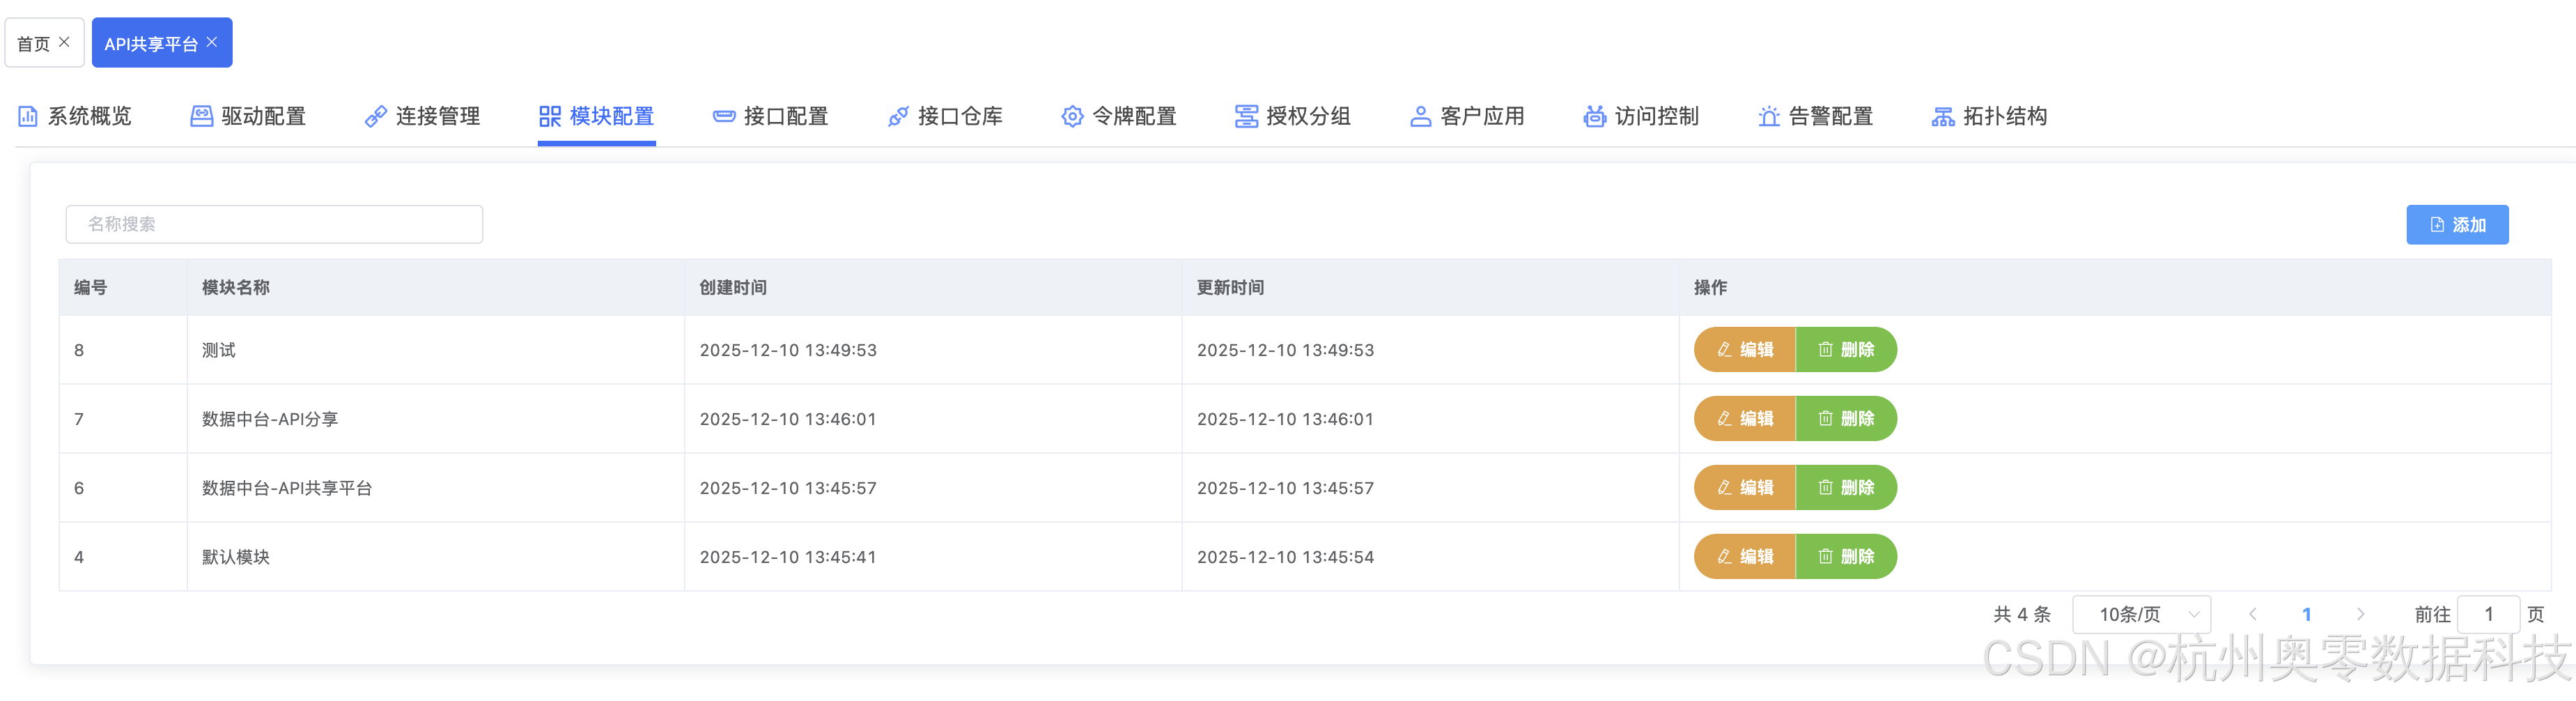Click module name 默认模块
2576x701 pixels.
(x=236, y=557)
